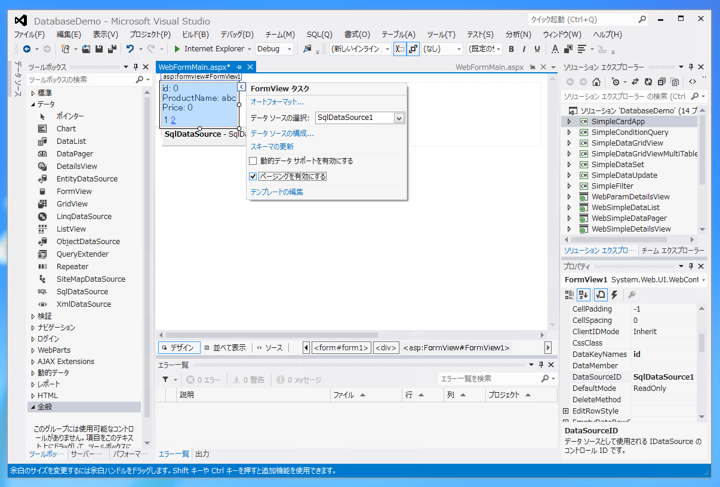Expand the 標準 toolbox group
The height and width of the screenshot is (487, 720).
tap(33, 93)
